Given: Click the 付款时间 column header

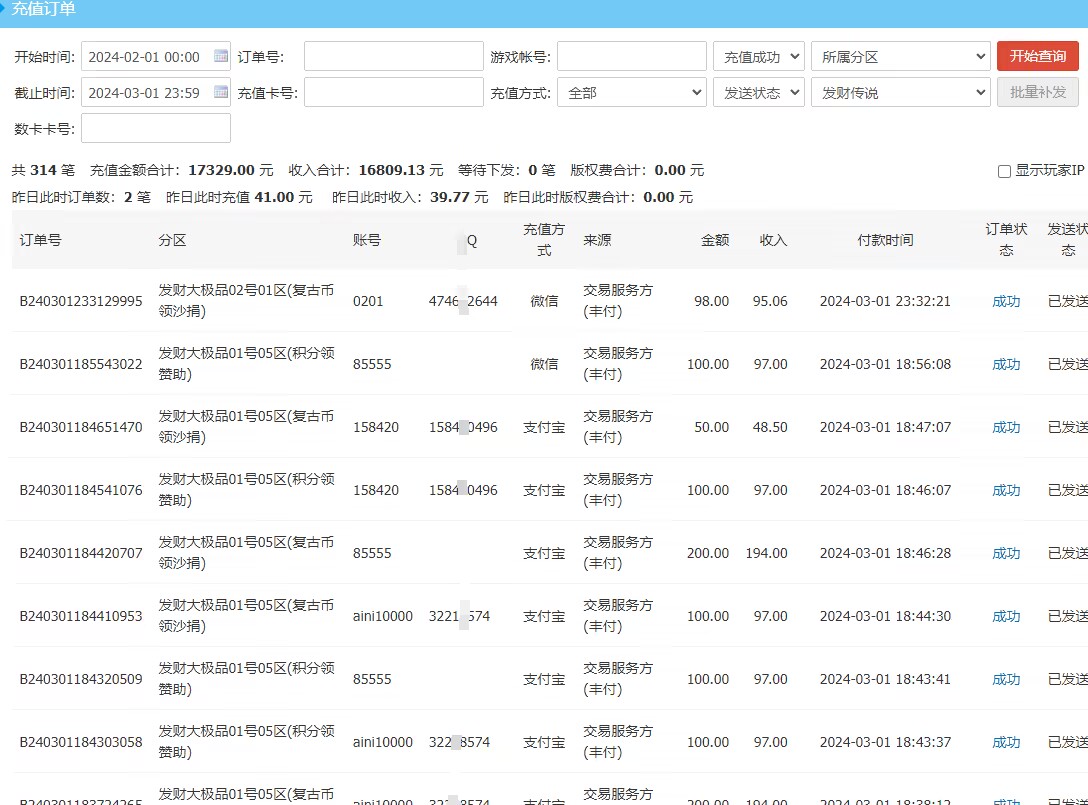Looking at the screenshot, I should point(885,240).
